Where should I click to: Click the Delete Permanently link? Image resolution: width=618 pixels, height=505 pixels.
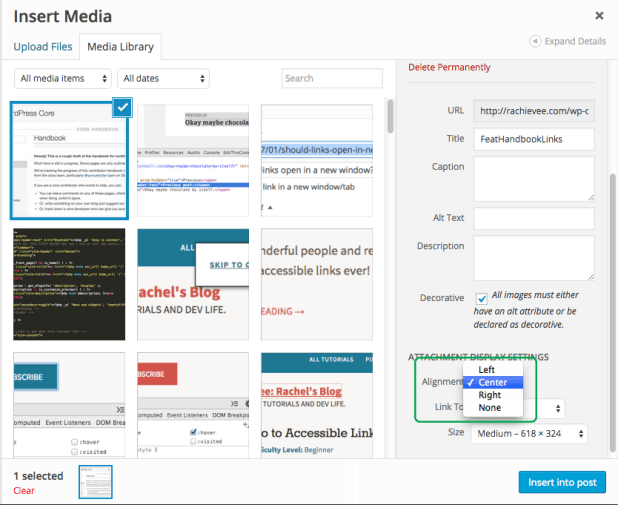click(x=449, y=67)
